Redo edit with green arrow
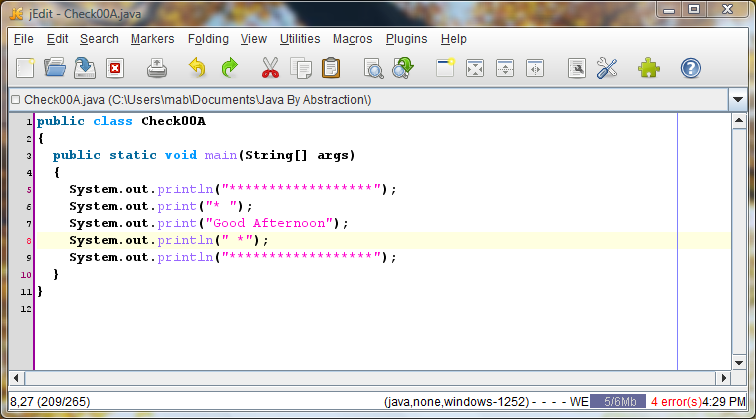Screen dimensions: 756x419 (230, 68)
